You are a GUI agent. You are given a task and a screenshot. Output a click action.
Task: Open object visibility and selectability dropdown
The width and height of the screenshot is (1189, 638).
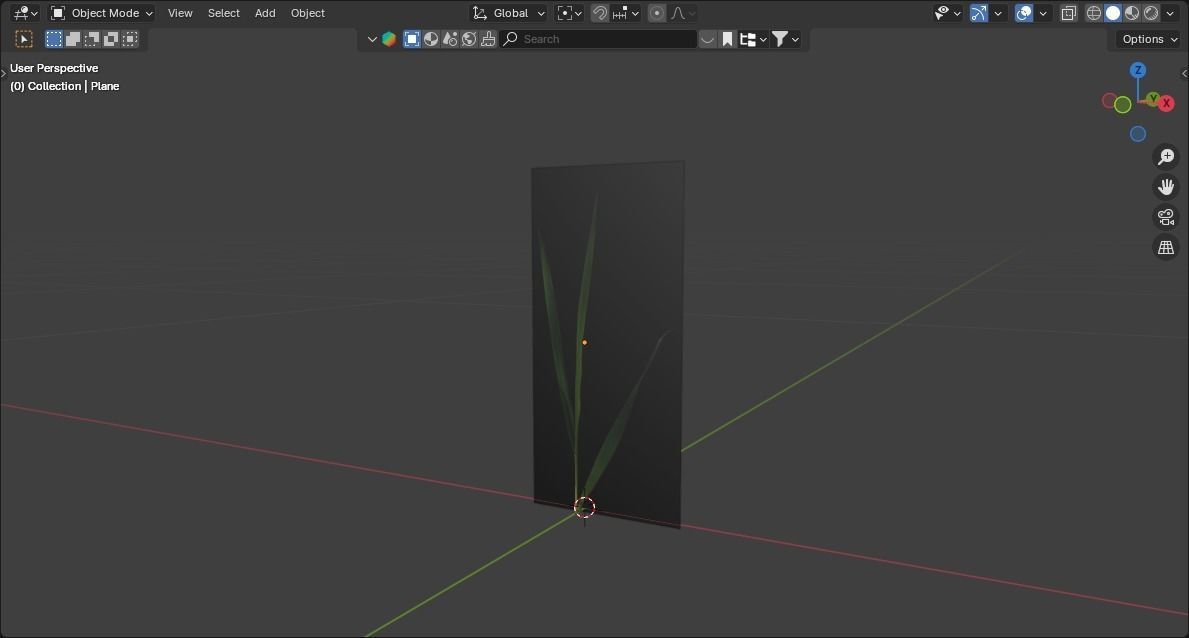pos(947,13)
